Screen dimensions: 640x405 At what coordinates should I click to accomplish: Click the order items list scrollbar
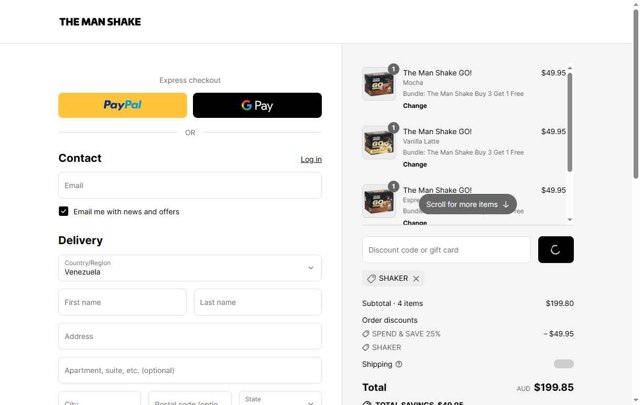point(570,122)
